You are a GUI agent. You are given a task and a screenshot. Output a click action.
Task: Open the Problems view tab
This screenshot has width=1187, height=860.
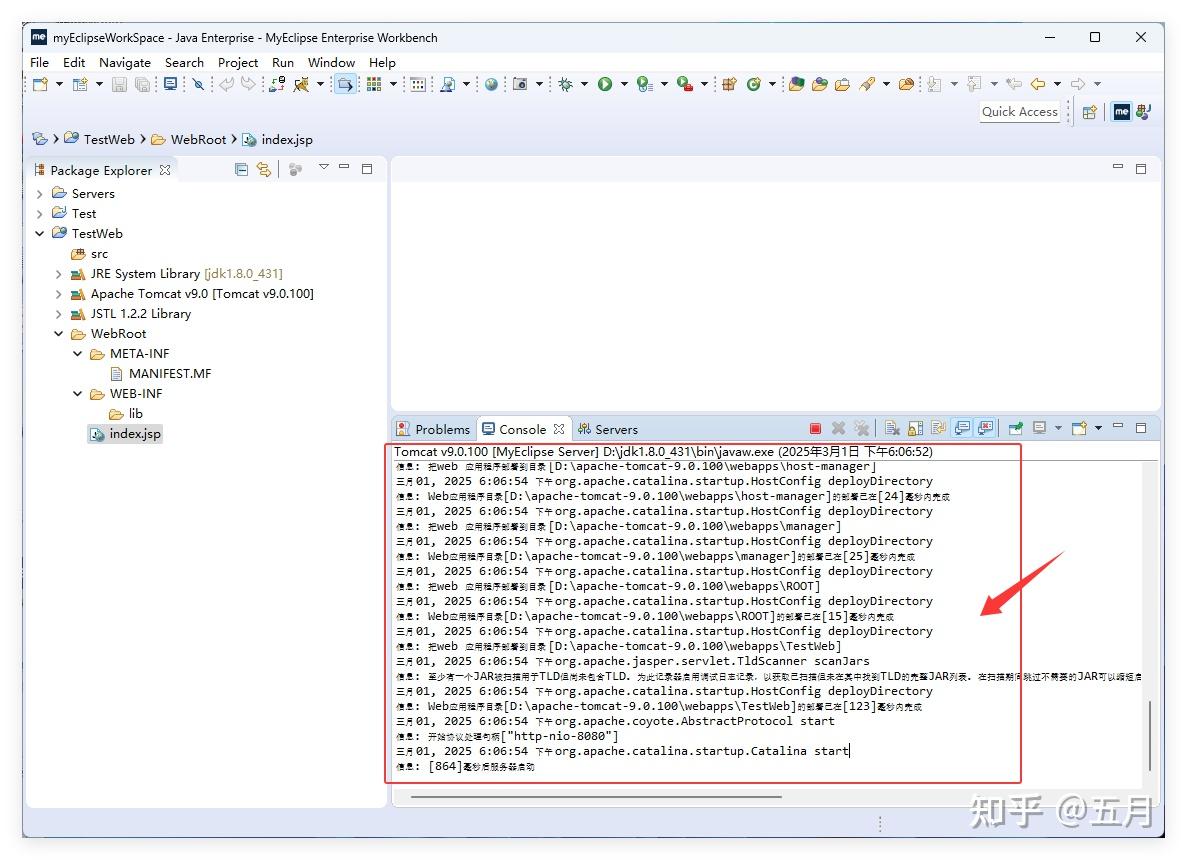coord(441,429)
